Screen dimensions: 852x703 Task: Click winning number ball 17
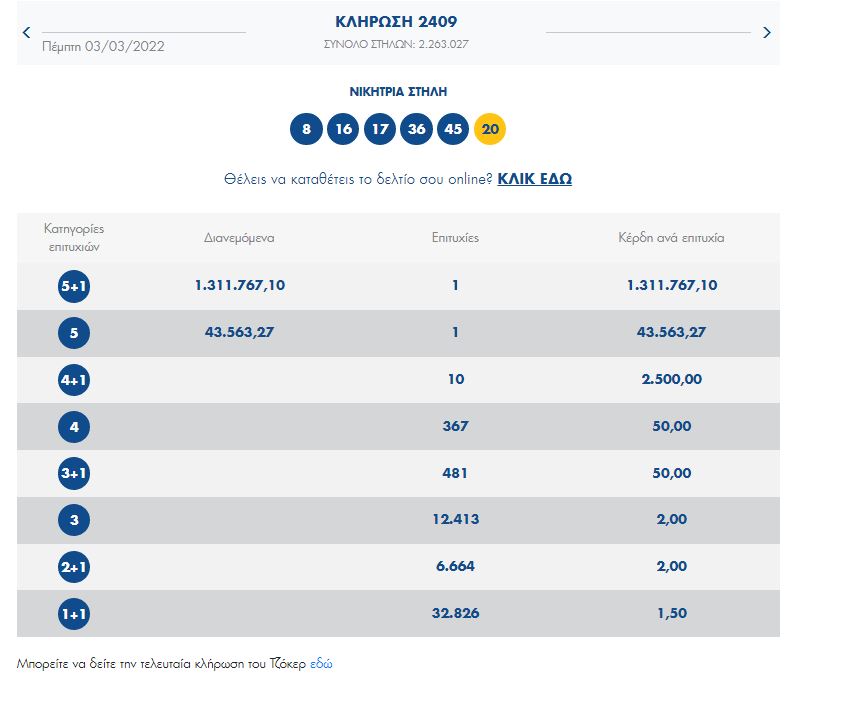coord(380,129)
